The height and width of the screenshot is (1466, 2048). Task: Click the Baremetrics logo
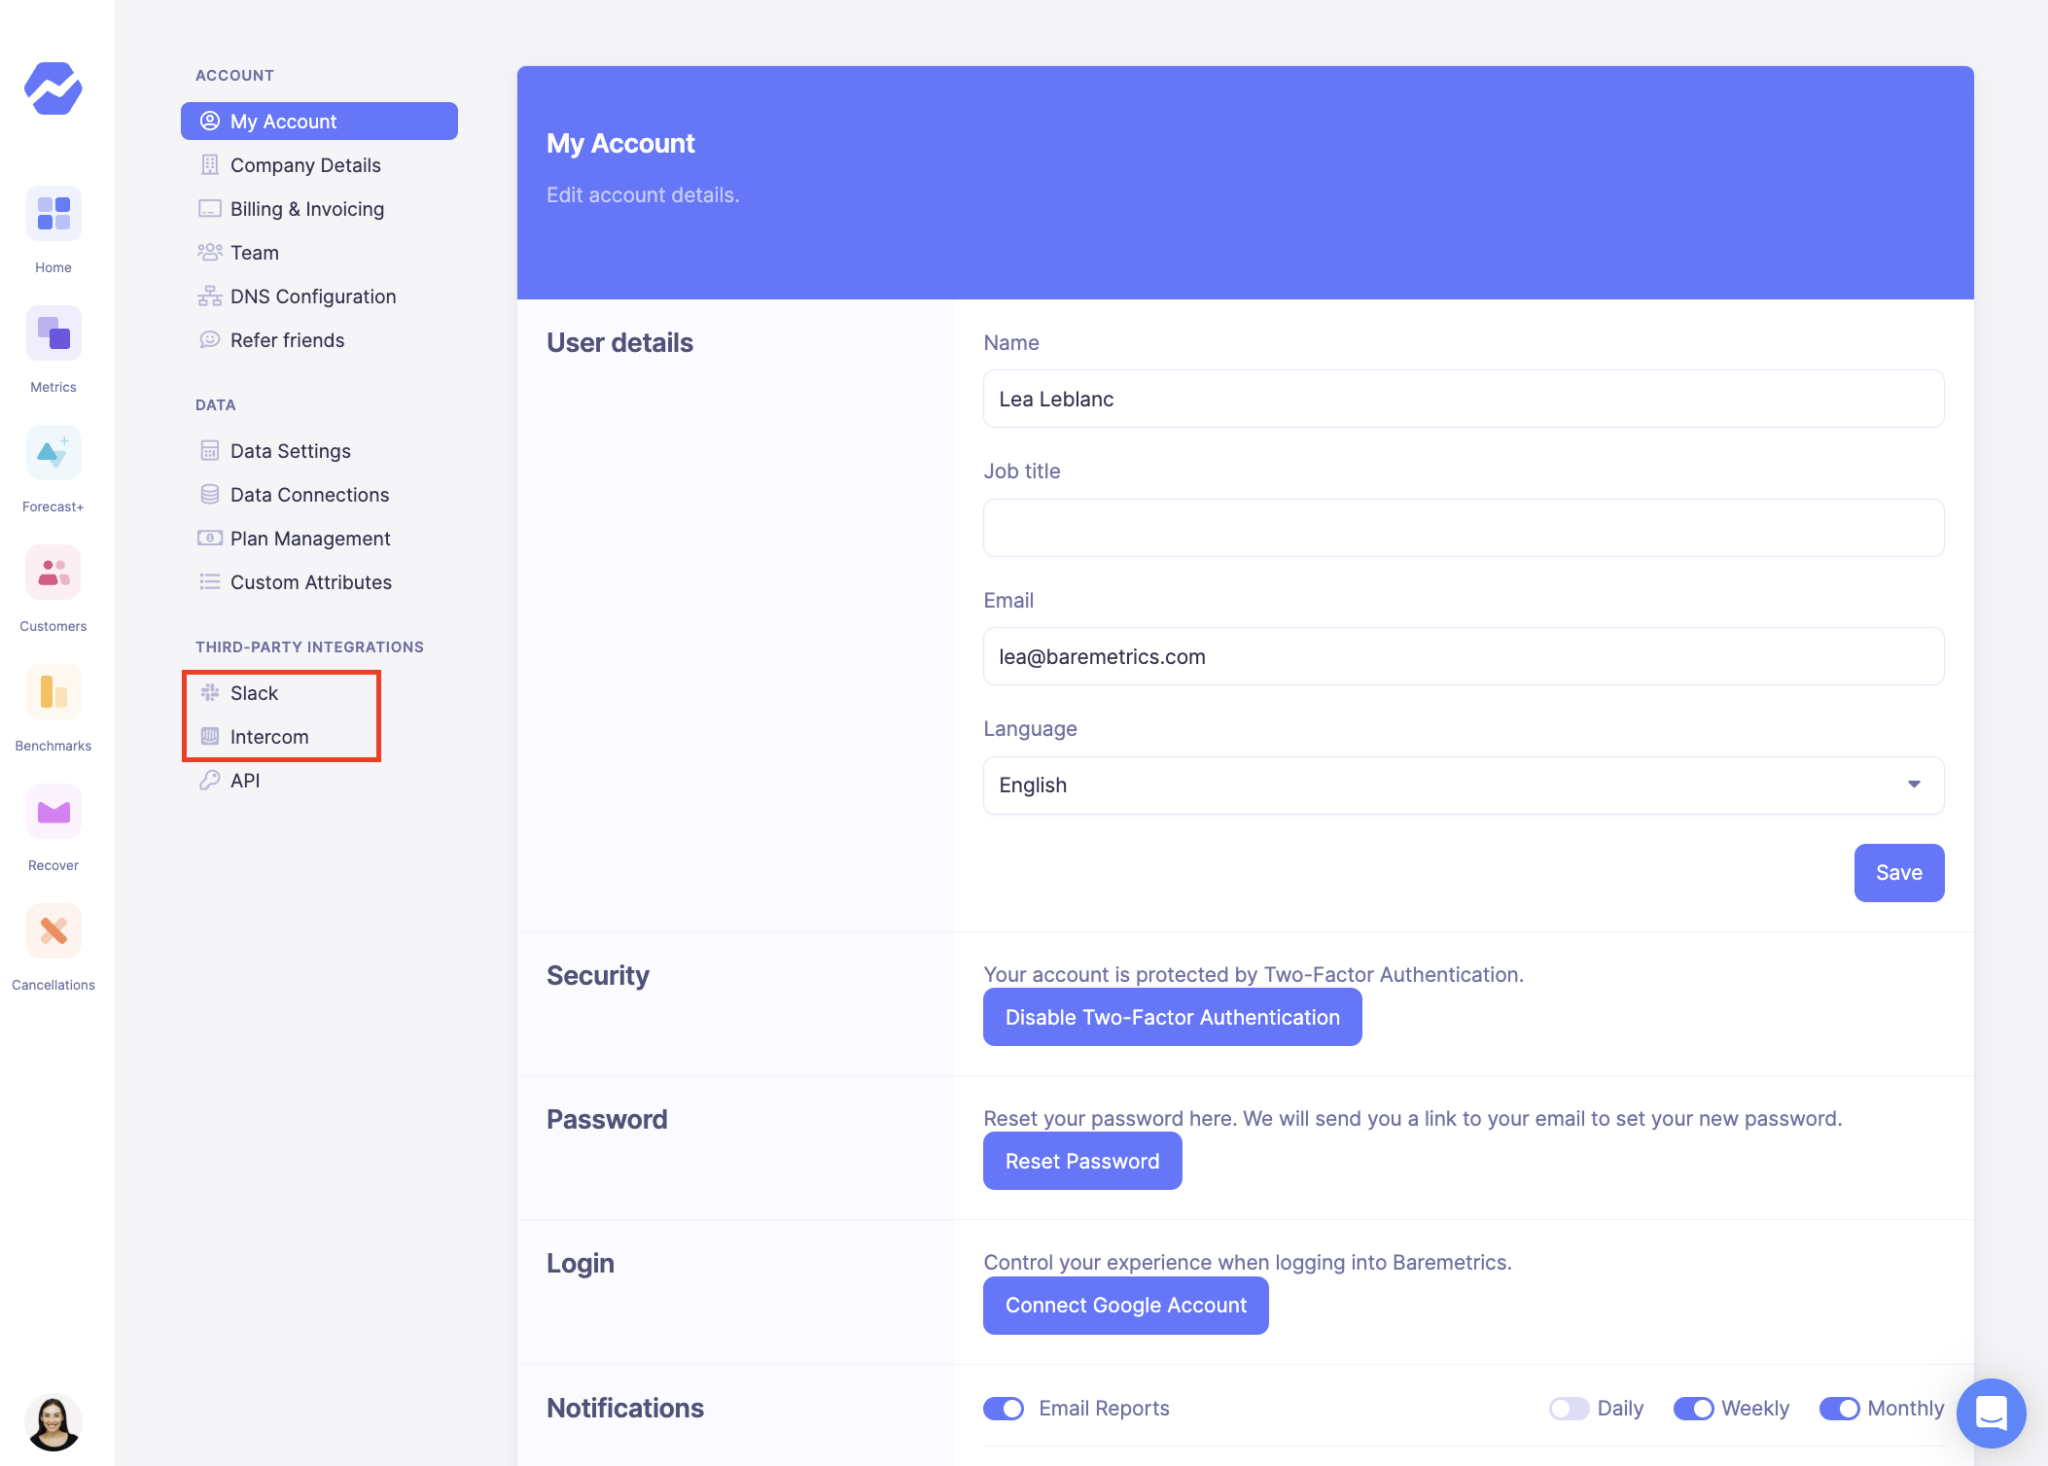click(x=53, y=88)
